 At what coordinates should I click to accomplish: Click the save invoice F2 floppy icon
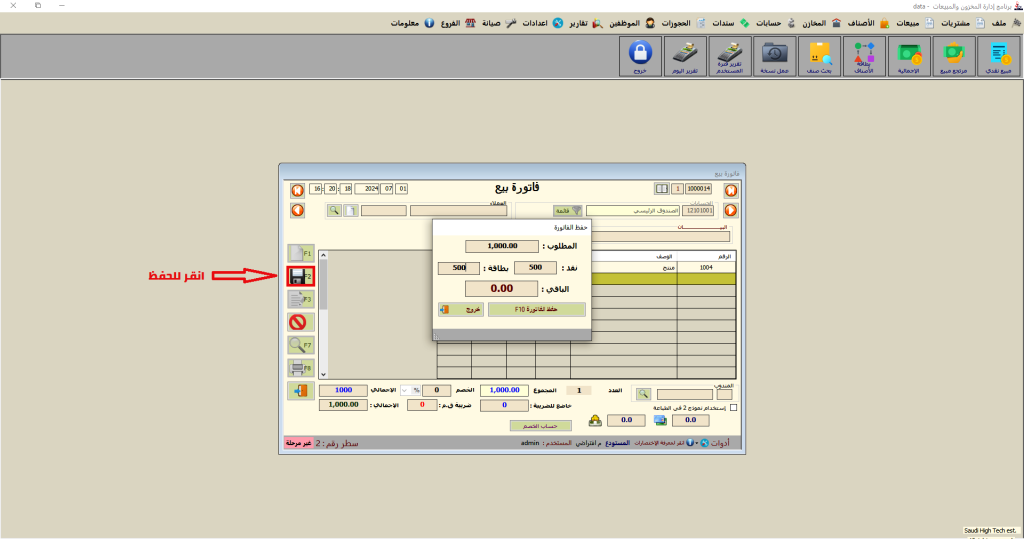click(x=300, y=275)
